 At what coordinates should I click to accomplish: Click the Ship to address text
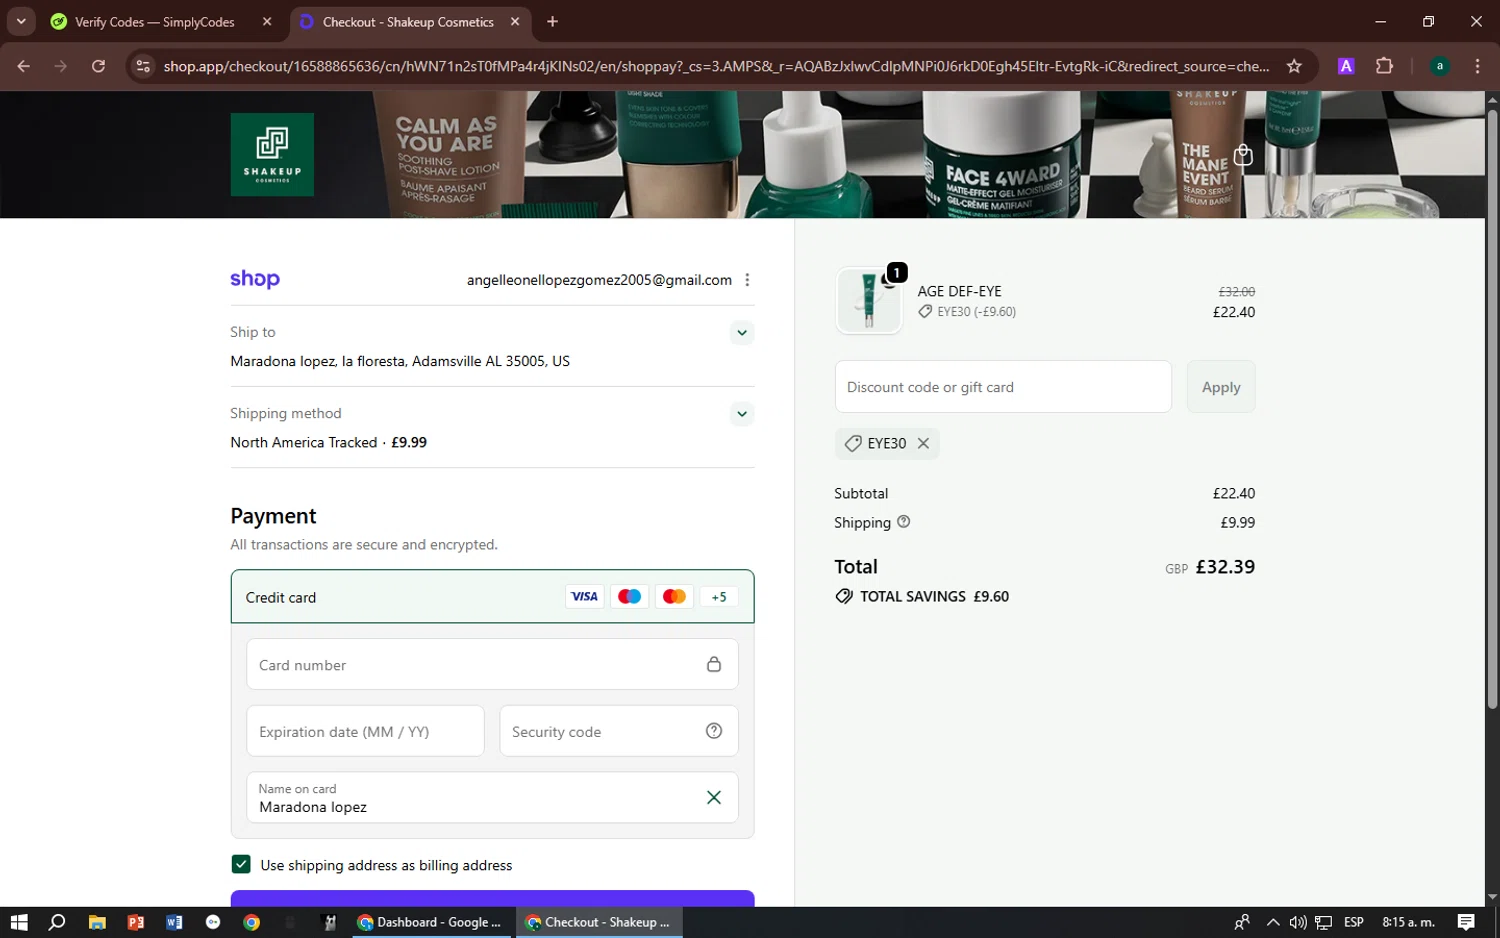coord(400,361)
